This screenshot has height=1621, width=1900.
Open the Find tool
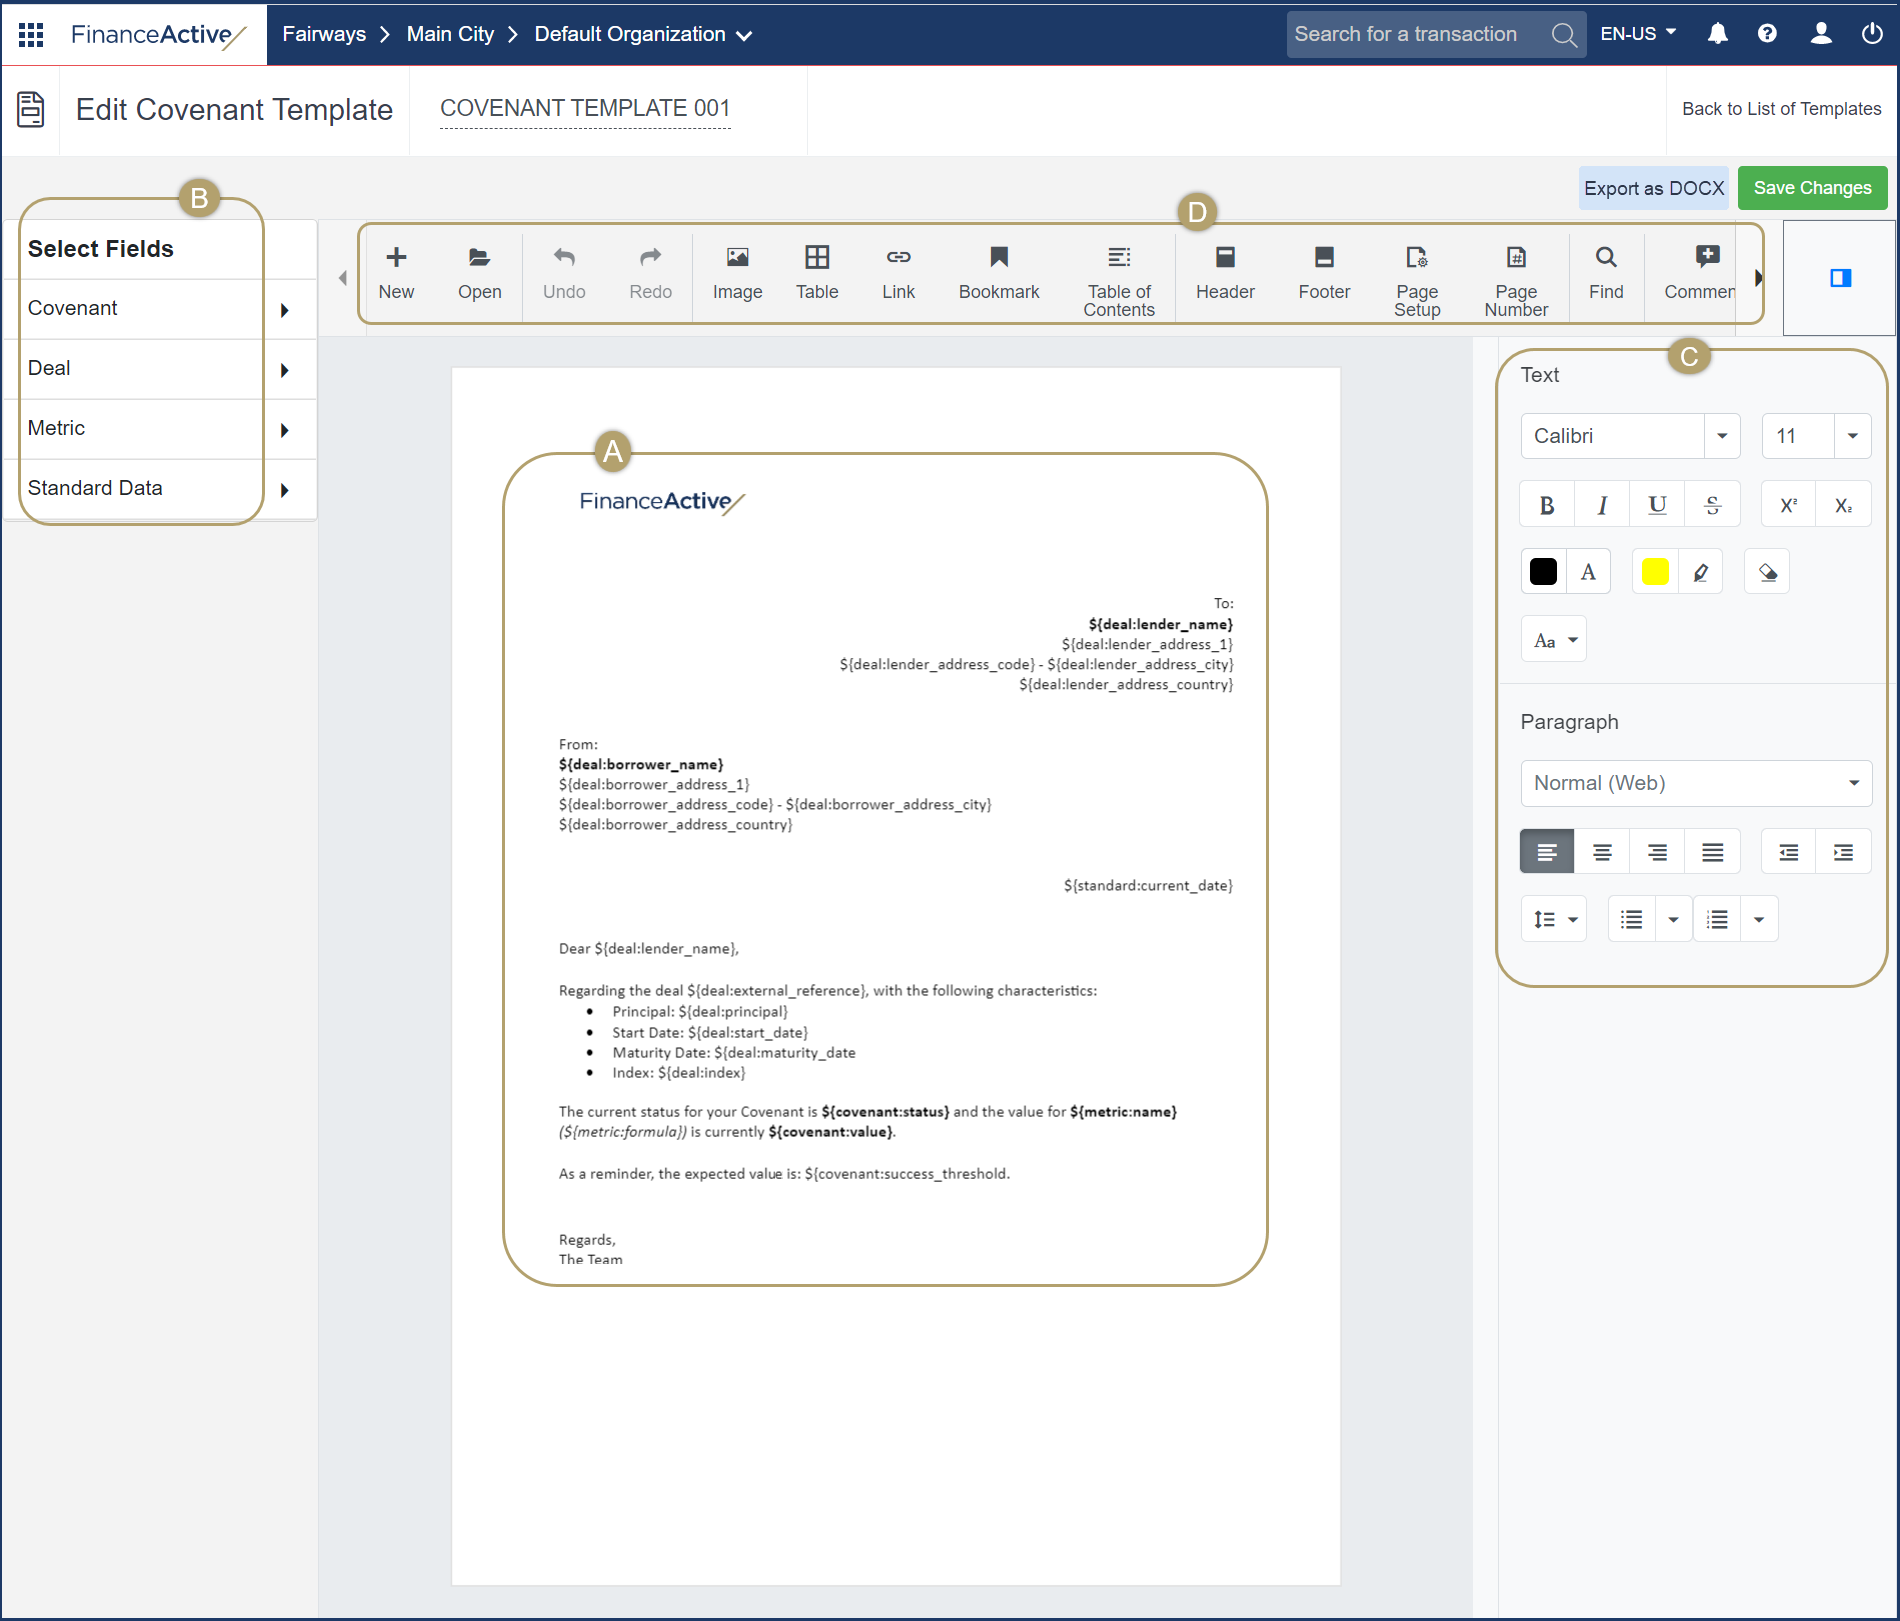coord(1605,273)
